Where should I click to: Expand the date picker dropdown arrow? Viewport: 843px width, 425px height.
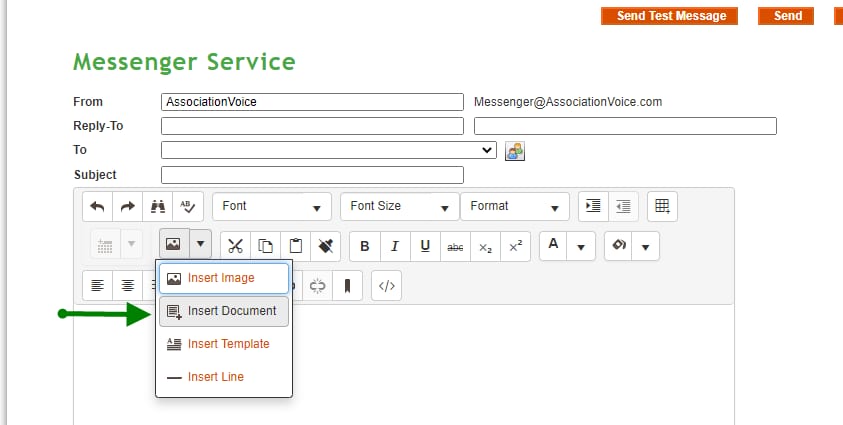[x=132, y=244]
